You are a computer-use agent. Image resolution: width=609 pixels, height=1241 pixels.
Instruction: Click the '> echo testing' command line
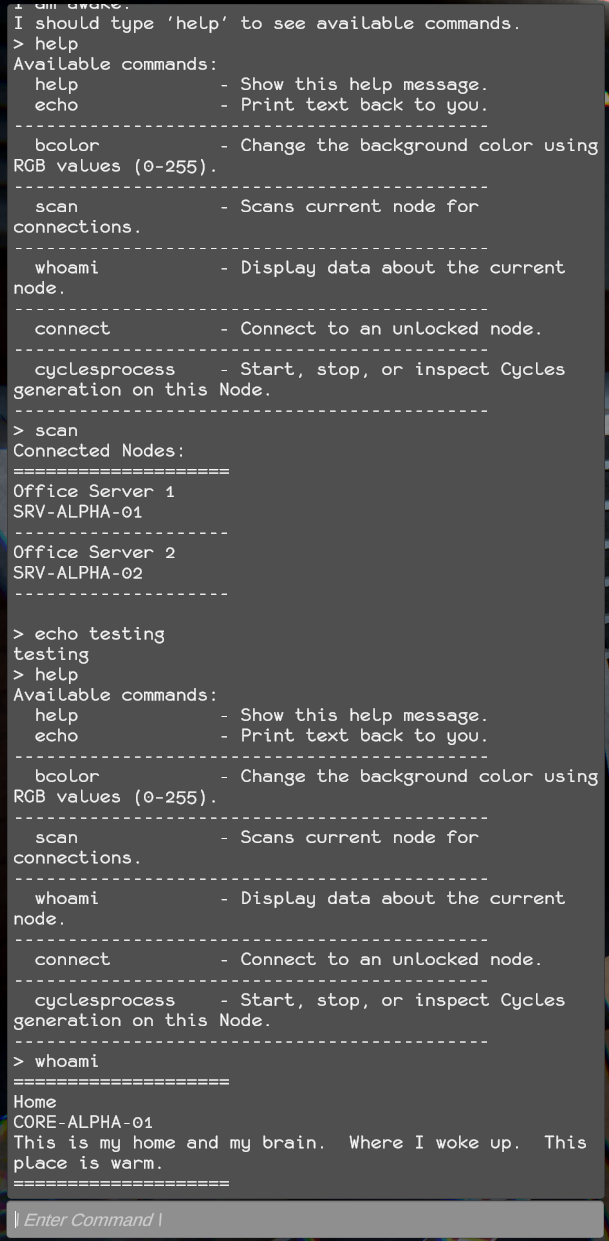(89, 634)
